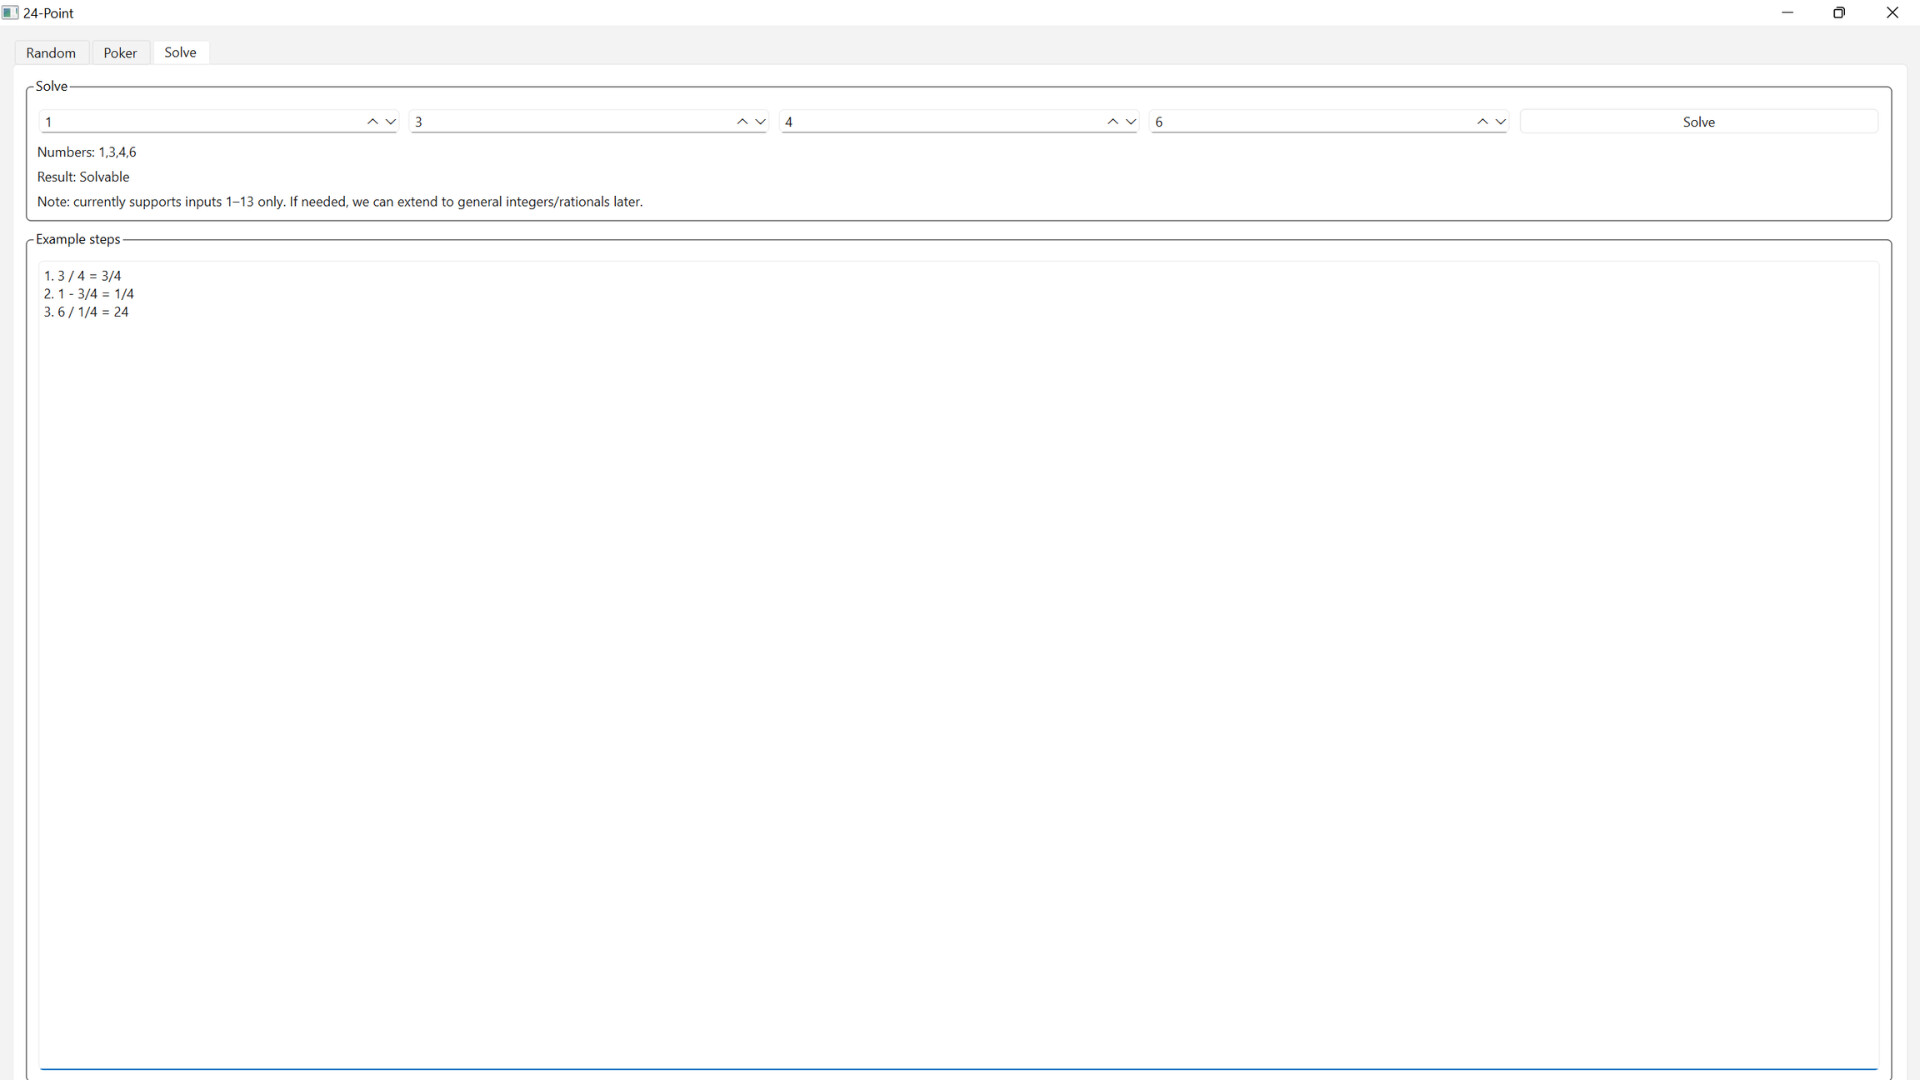Screen dimensions: 1920x1080
Task: Click the Example steps text area
Action: 958,665
